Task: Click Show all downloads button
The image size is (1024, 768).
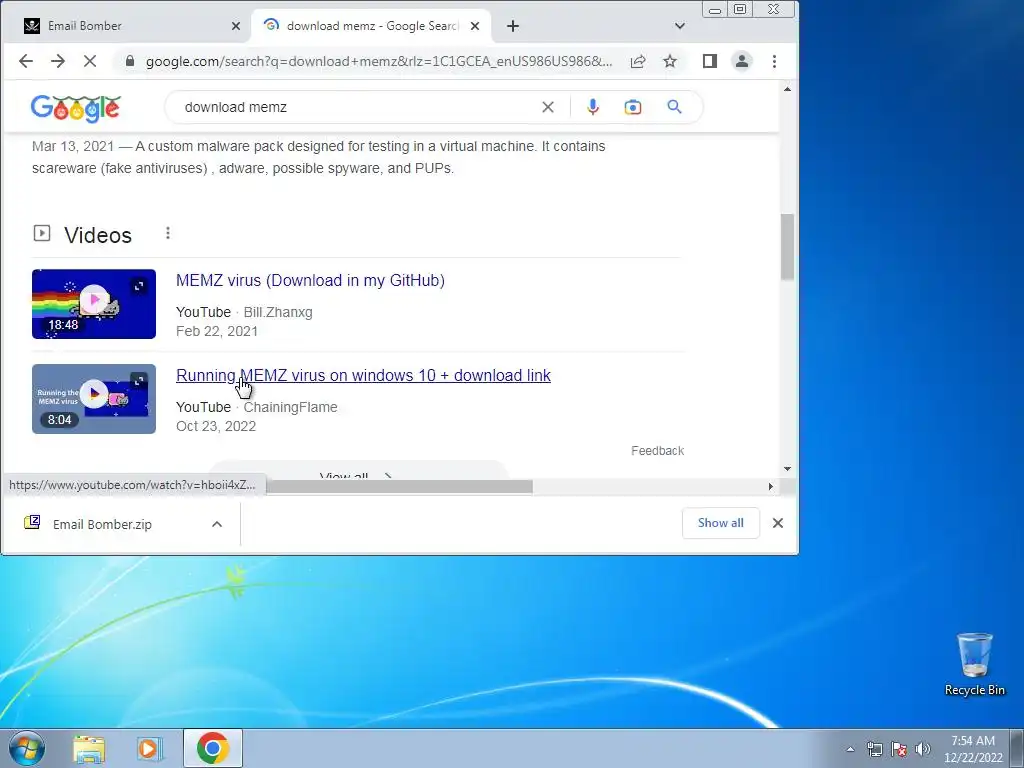Action: pyautogui.click(x=720, y=523)
